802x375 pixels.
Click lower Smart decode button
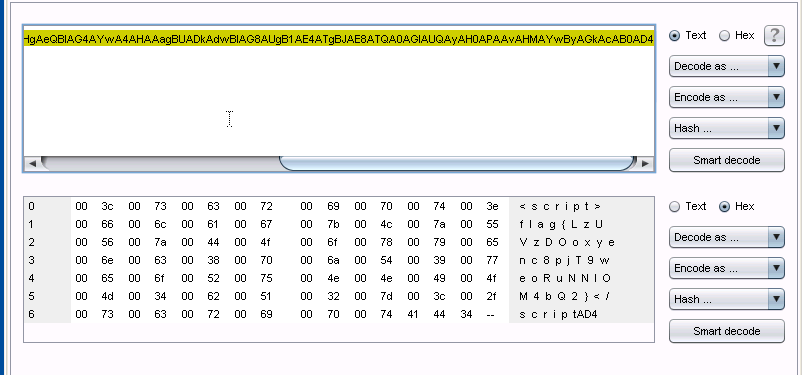tap(726, 331)
